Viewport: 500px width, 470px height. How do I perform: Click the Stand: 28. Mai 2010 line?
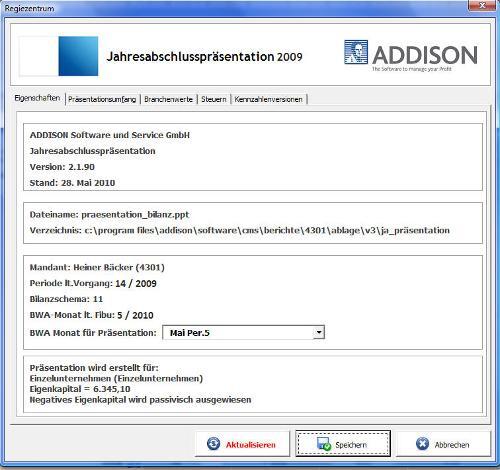pos(72,183)
